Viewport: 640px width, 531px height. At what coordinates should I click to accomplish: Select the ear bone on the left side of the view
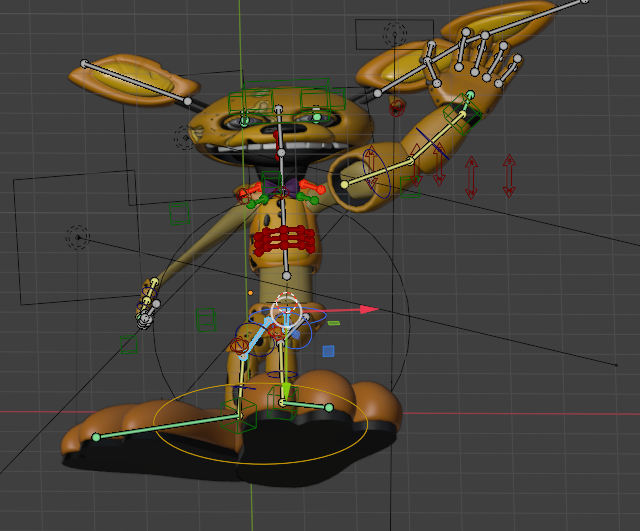(x=136, y=82)
